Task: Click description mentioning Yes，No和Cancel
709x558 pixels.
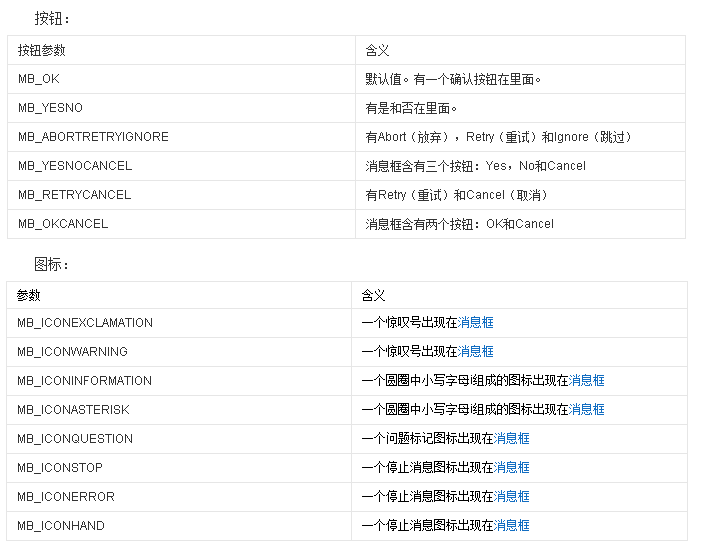Action: 476,166
